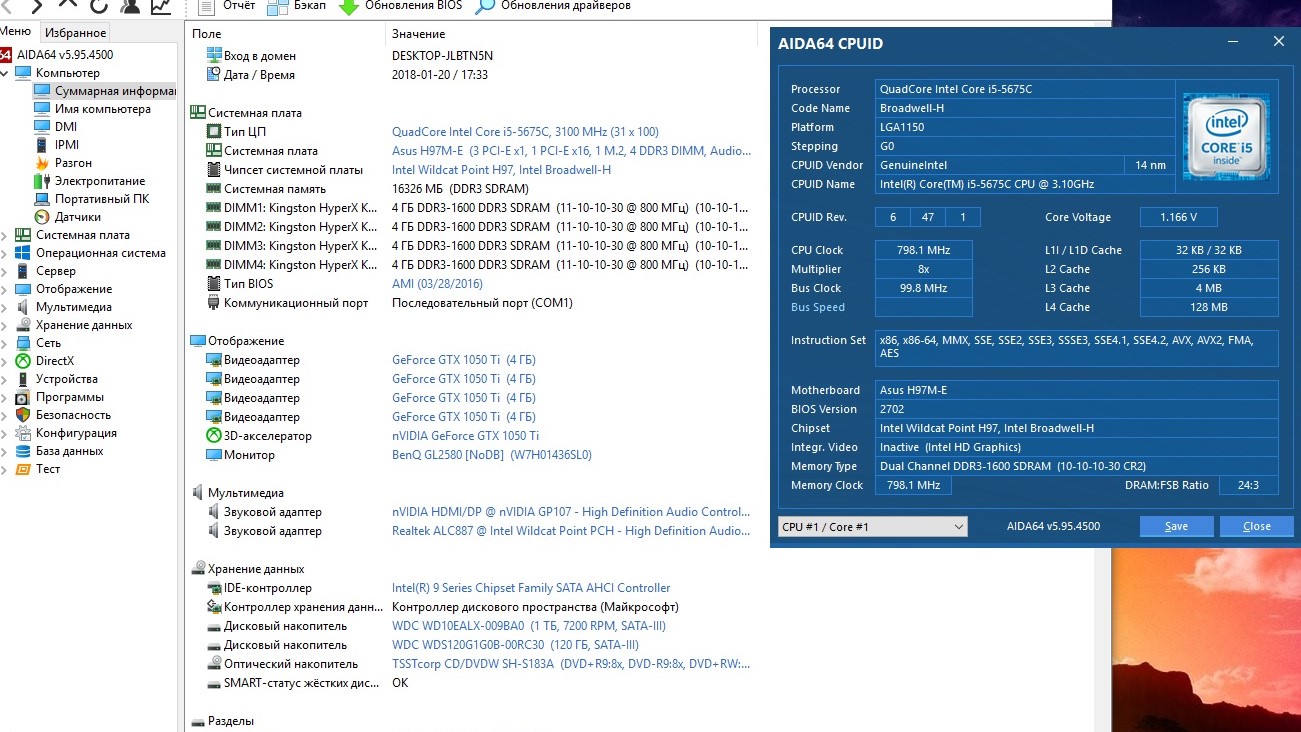Collapse the Компьютер tree node arrow
The image size is (1301, 732).
coord(5,73)
